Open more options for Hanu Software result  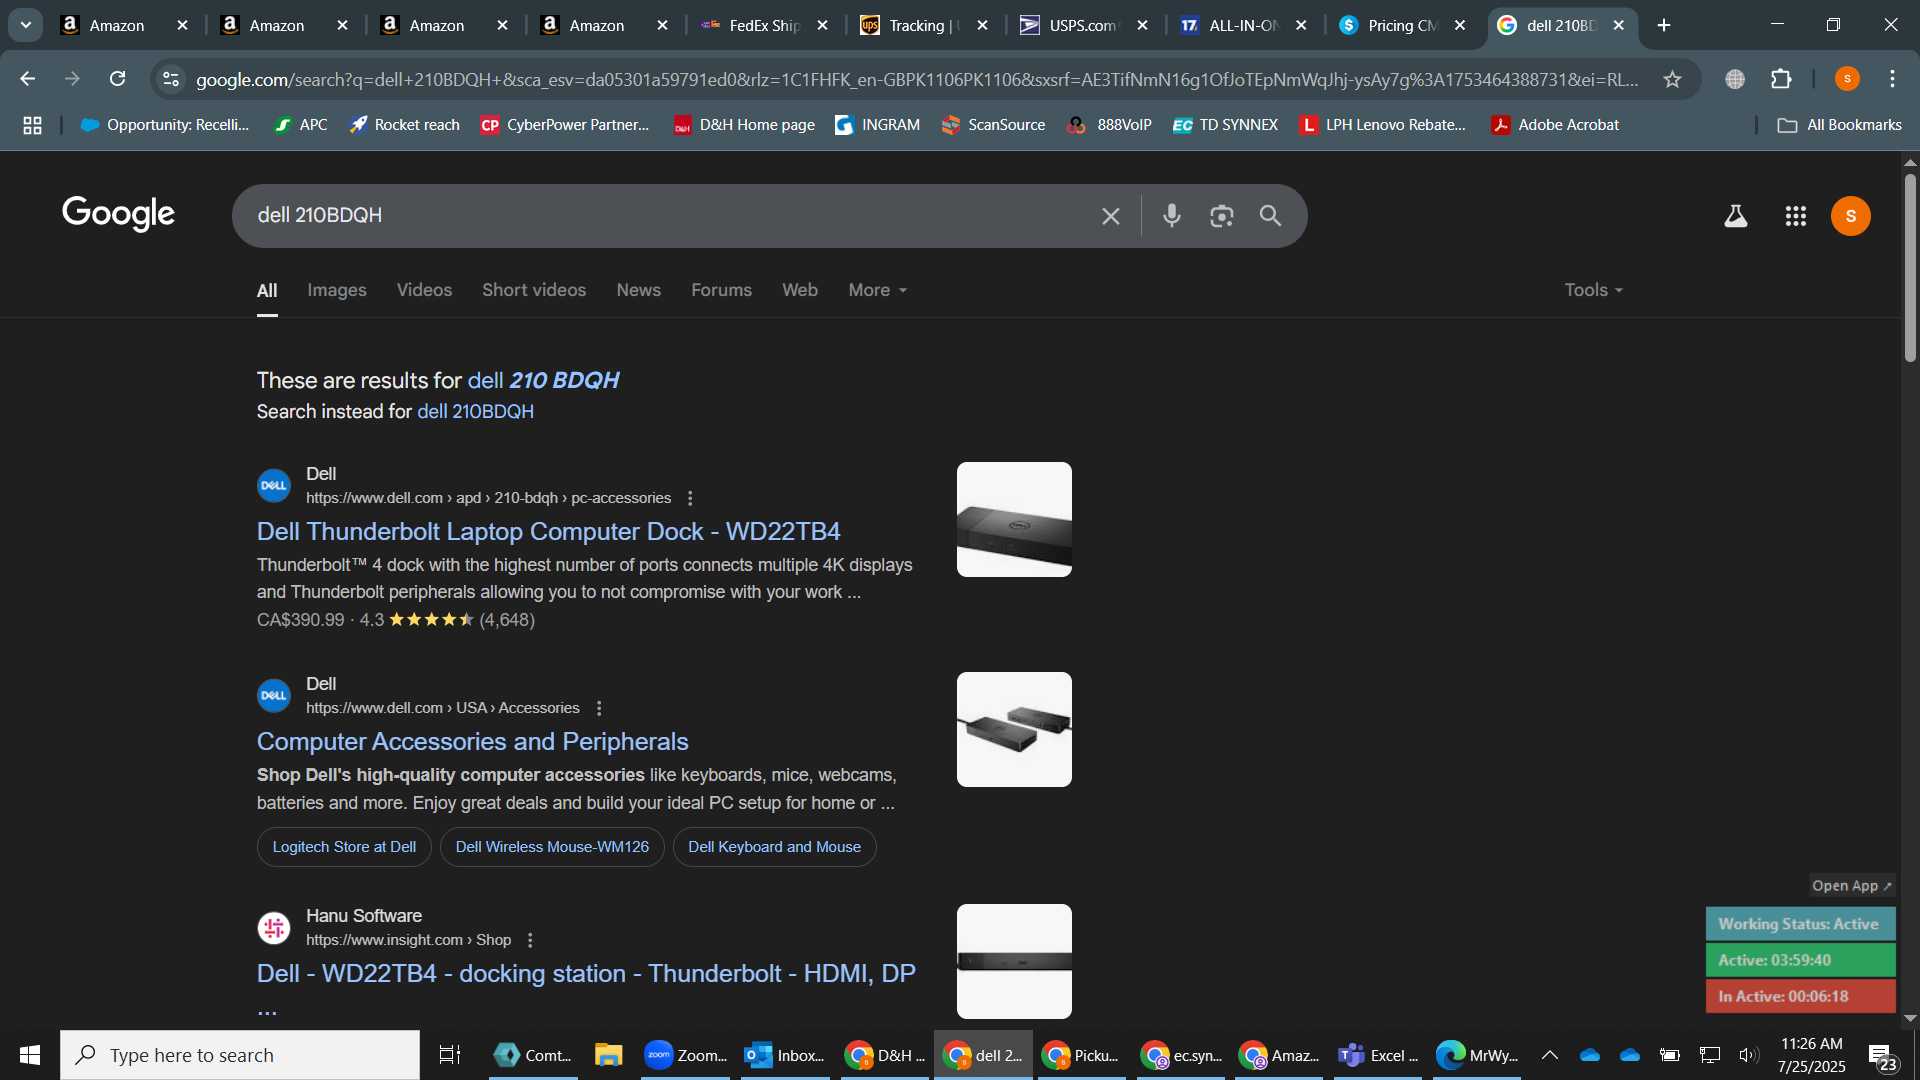pyautogui.click(x=530, y=940)
